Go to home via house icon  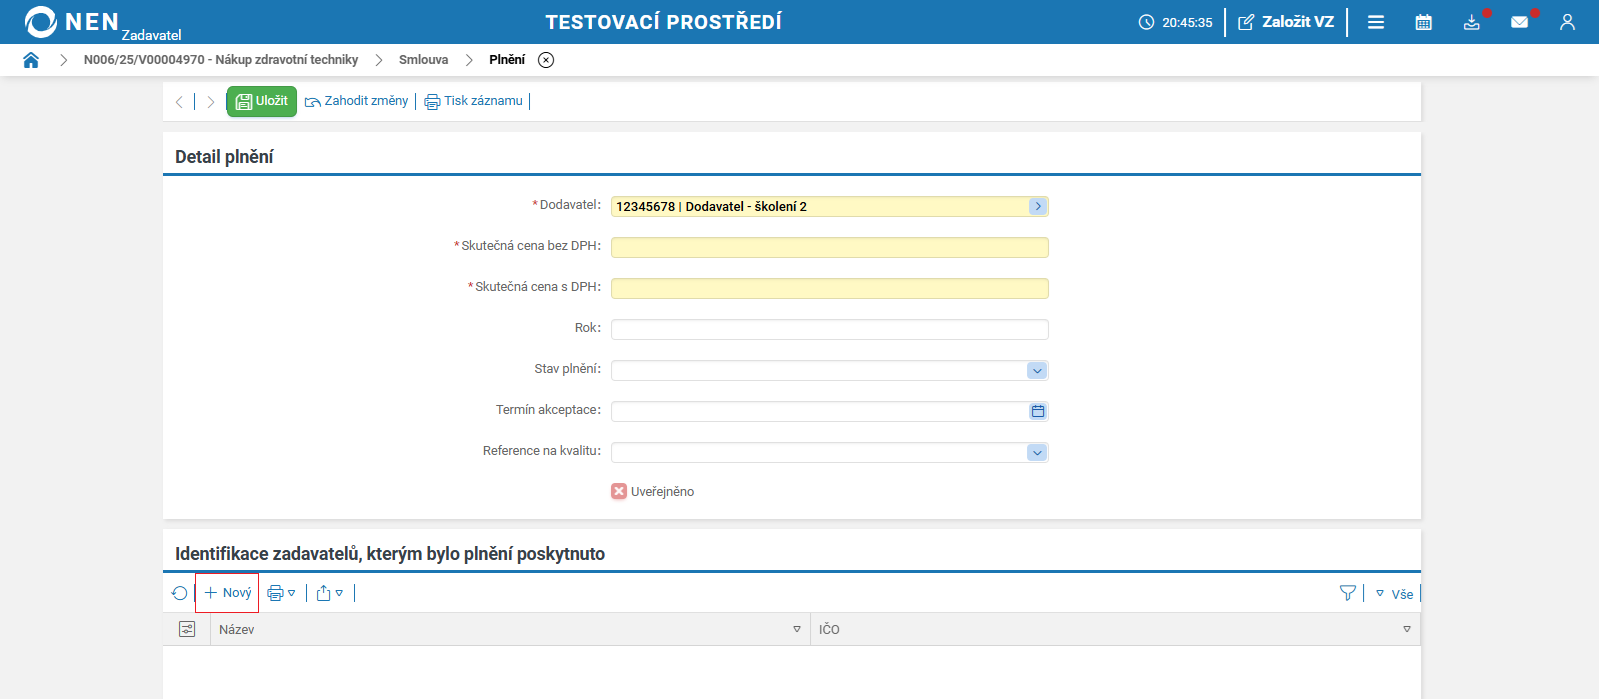click(x=31, y=60)
